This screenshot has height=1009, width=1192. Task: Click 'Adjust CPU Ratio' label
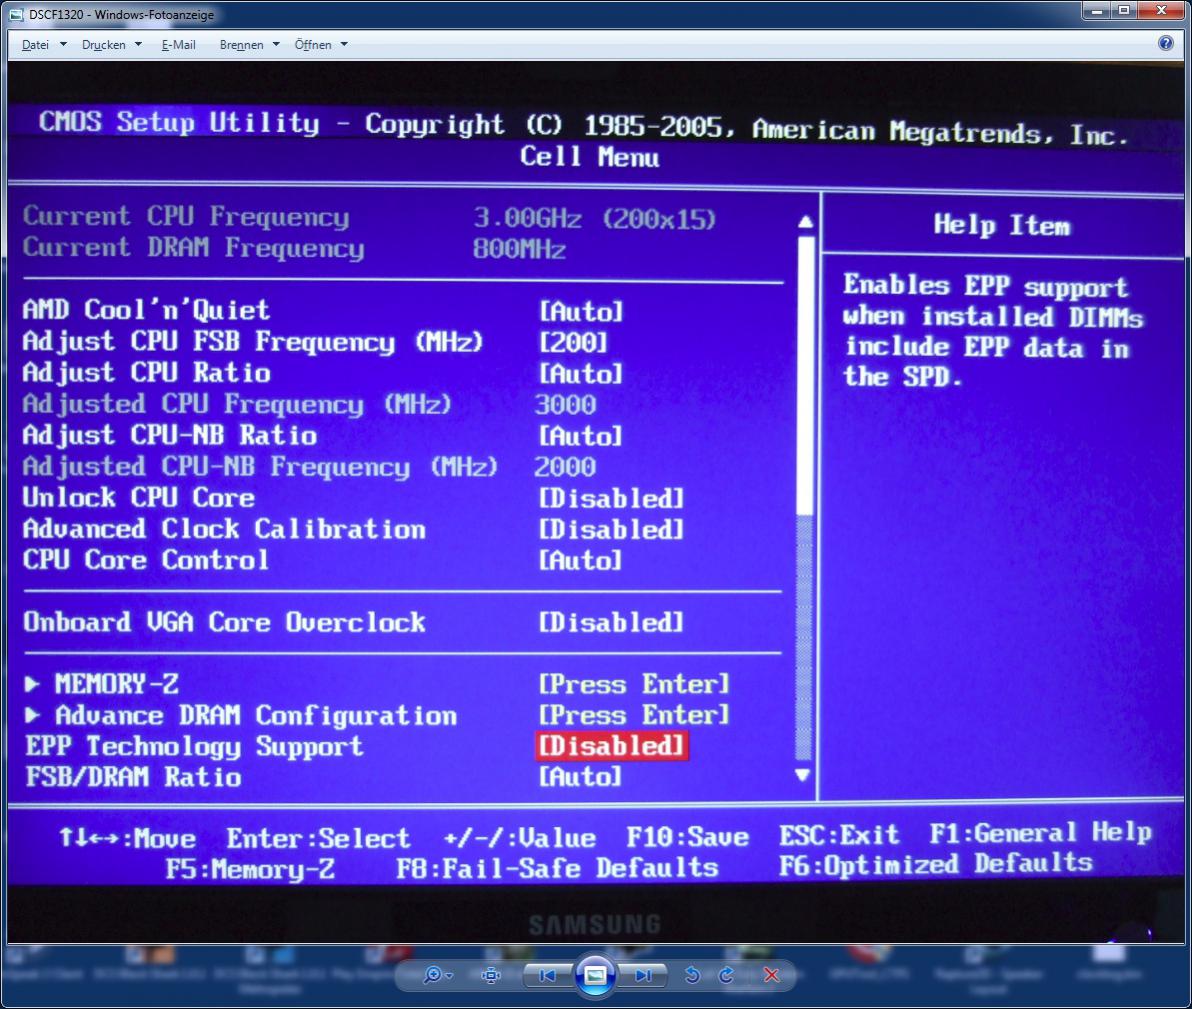coord(146,373)
